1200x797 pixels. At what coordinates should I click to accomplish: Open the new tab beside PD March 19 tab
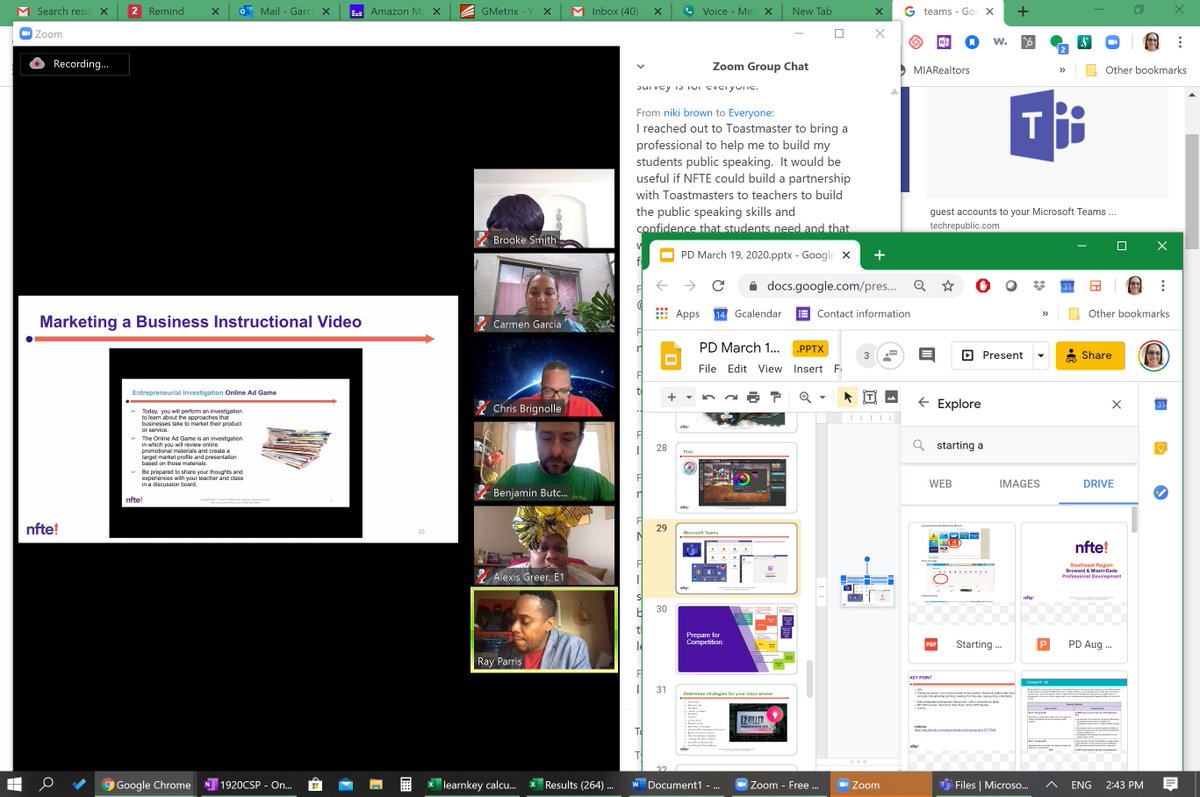(x=879, y=255)
